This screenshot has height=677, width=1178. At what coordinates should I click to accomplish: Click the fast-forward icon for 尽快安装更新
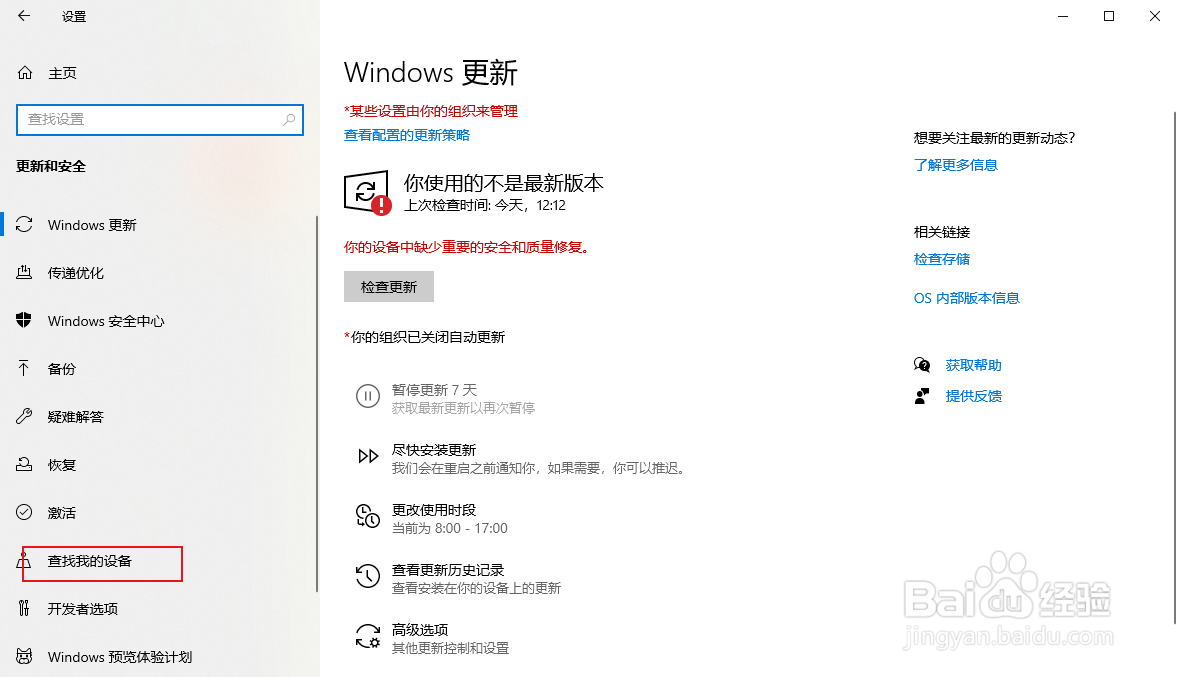click(367, 456)
